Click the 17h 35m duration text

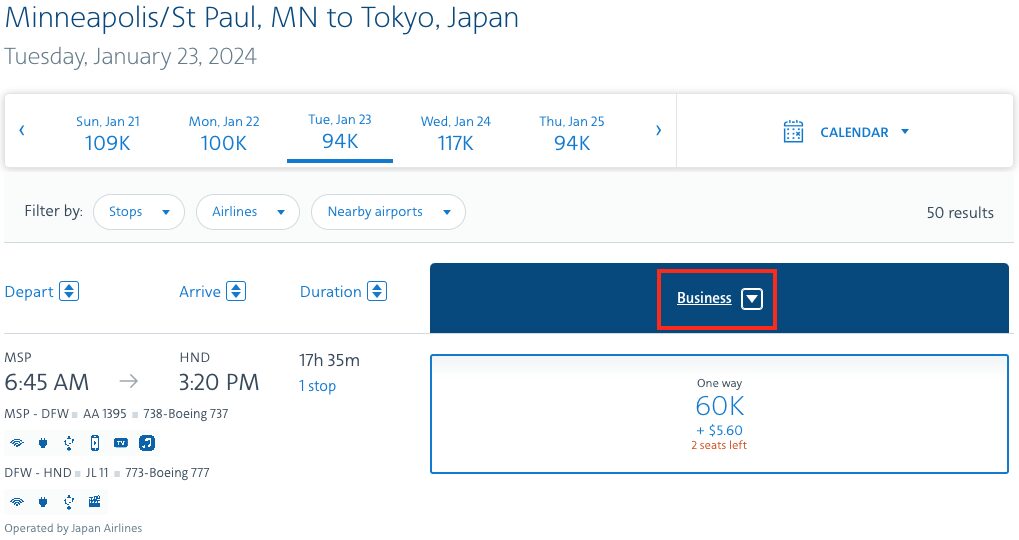[329, 360]
